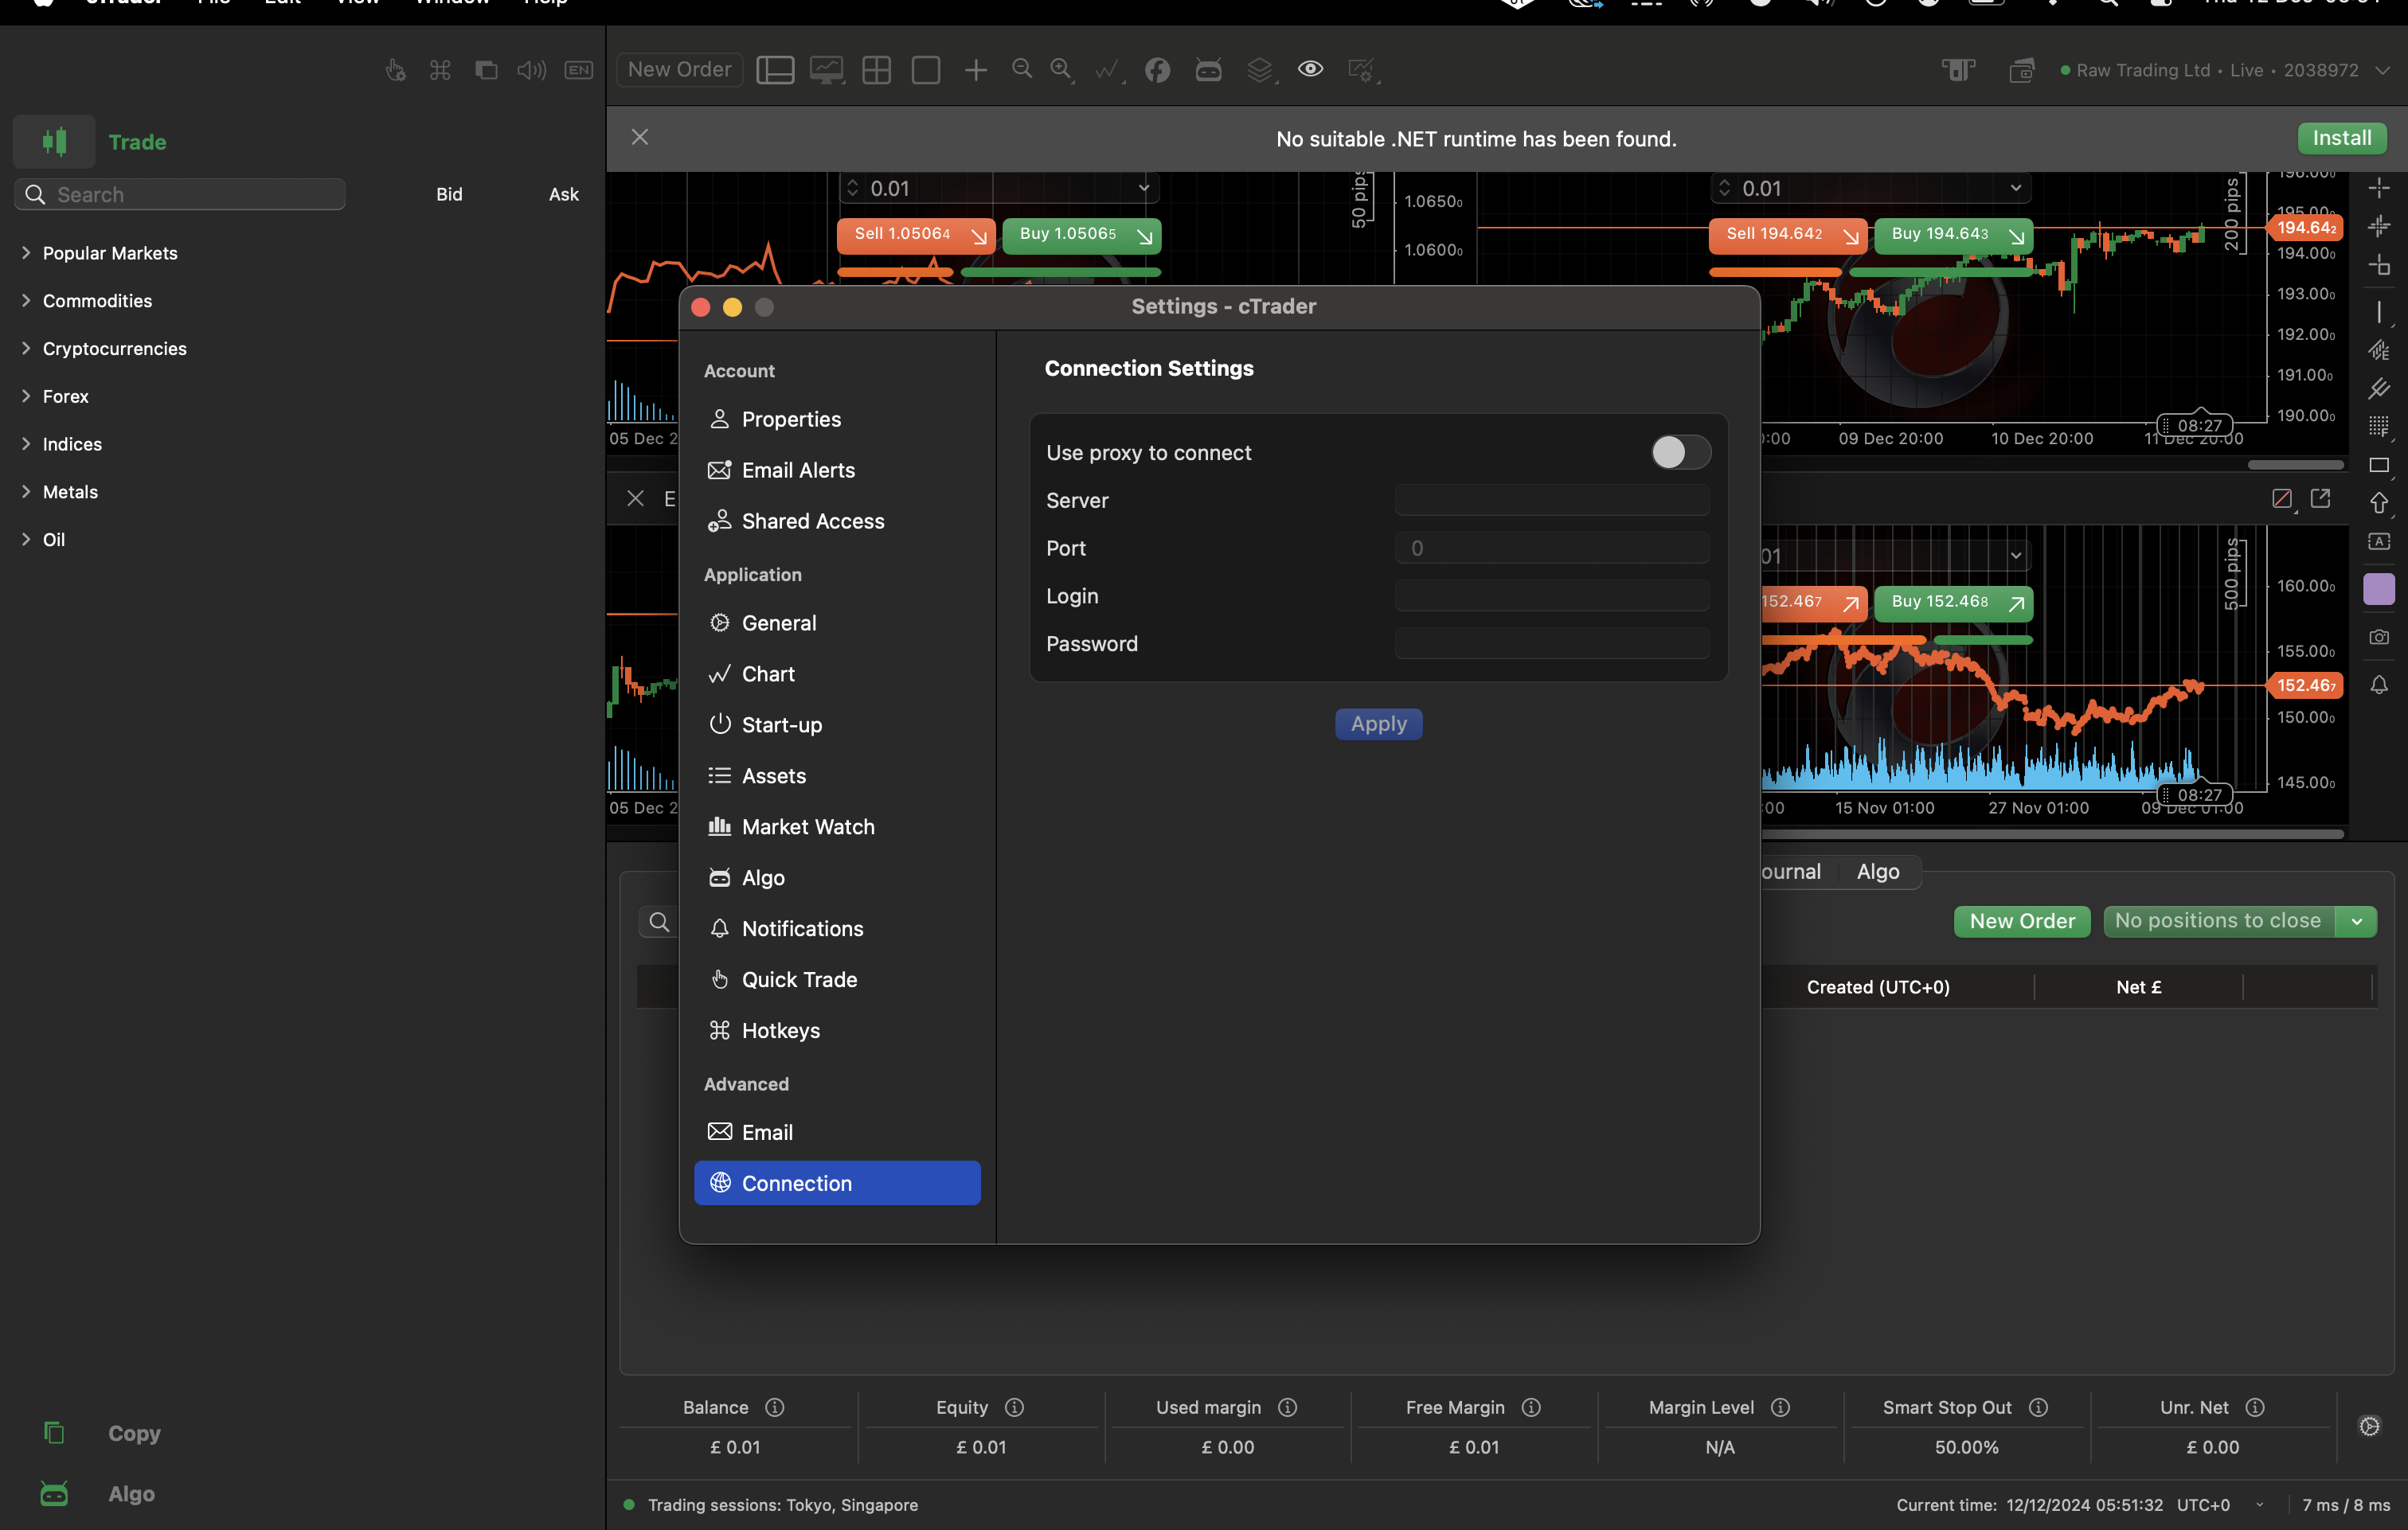Click the Port input field
Screen dimensions: 2408x1530
1552,548
